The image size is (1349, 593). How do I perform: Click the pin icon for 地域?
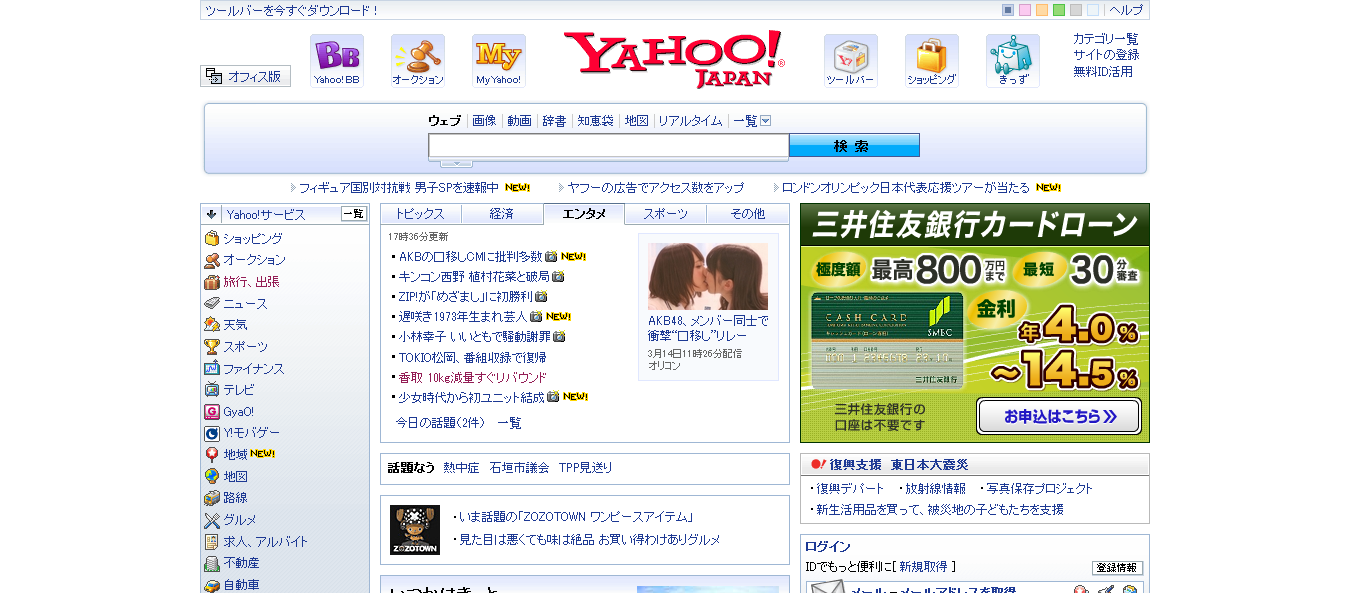[x=212, y=455]
